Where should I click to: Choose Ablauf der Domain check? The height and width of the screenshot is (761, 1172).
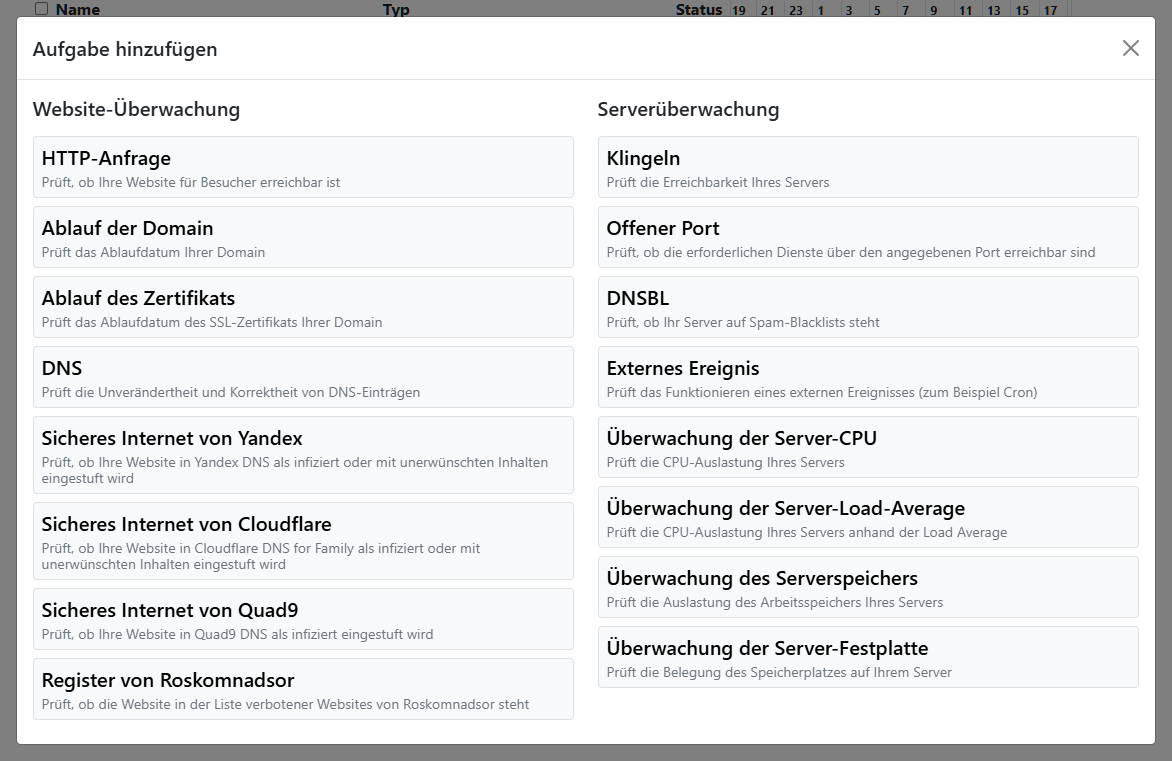click(x=303, y=237)
